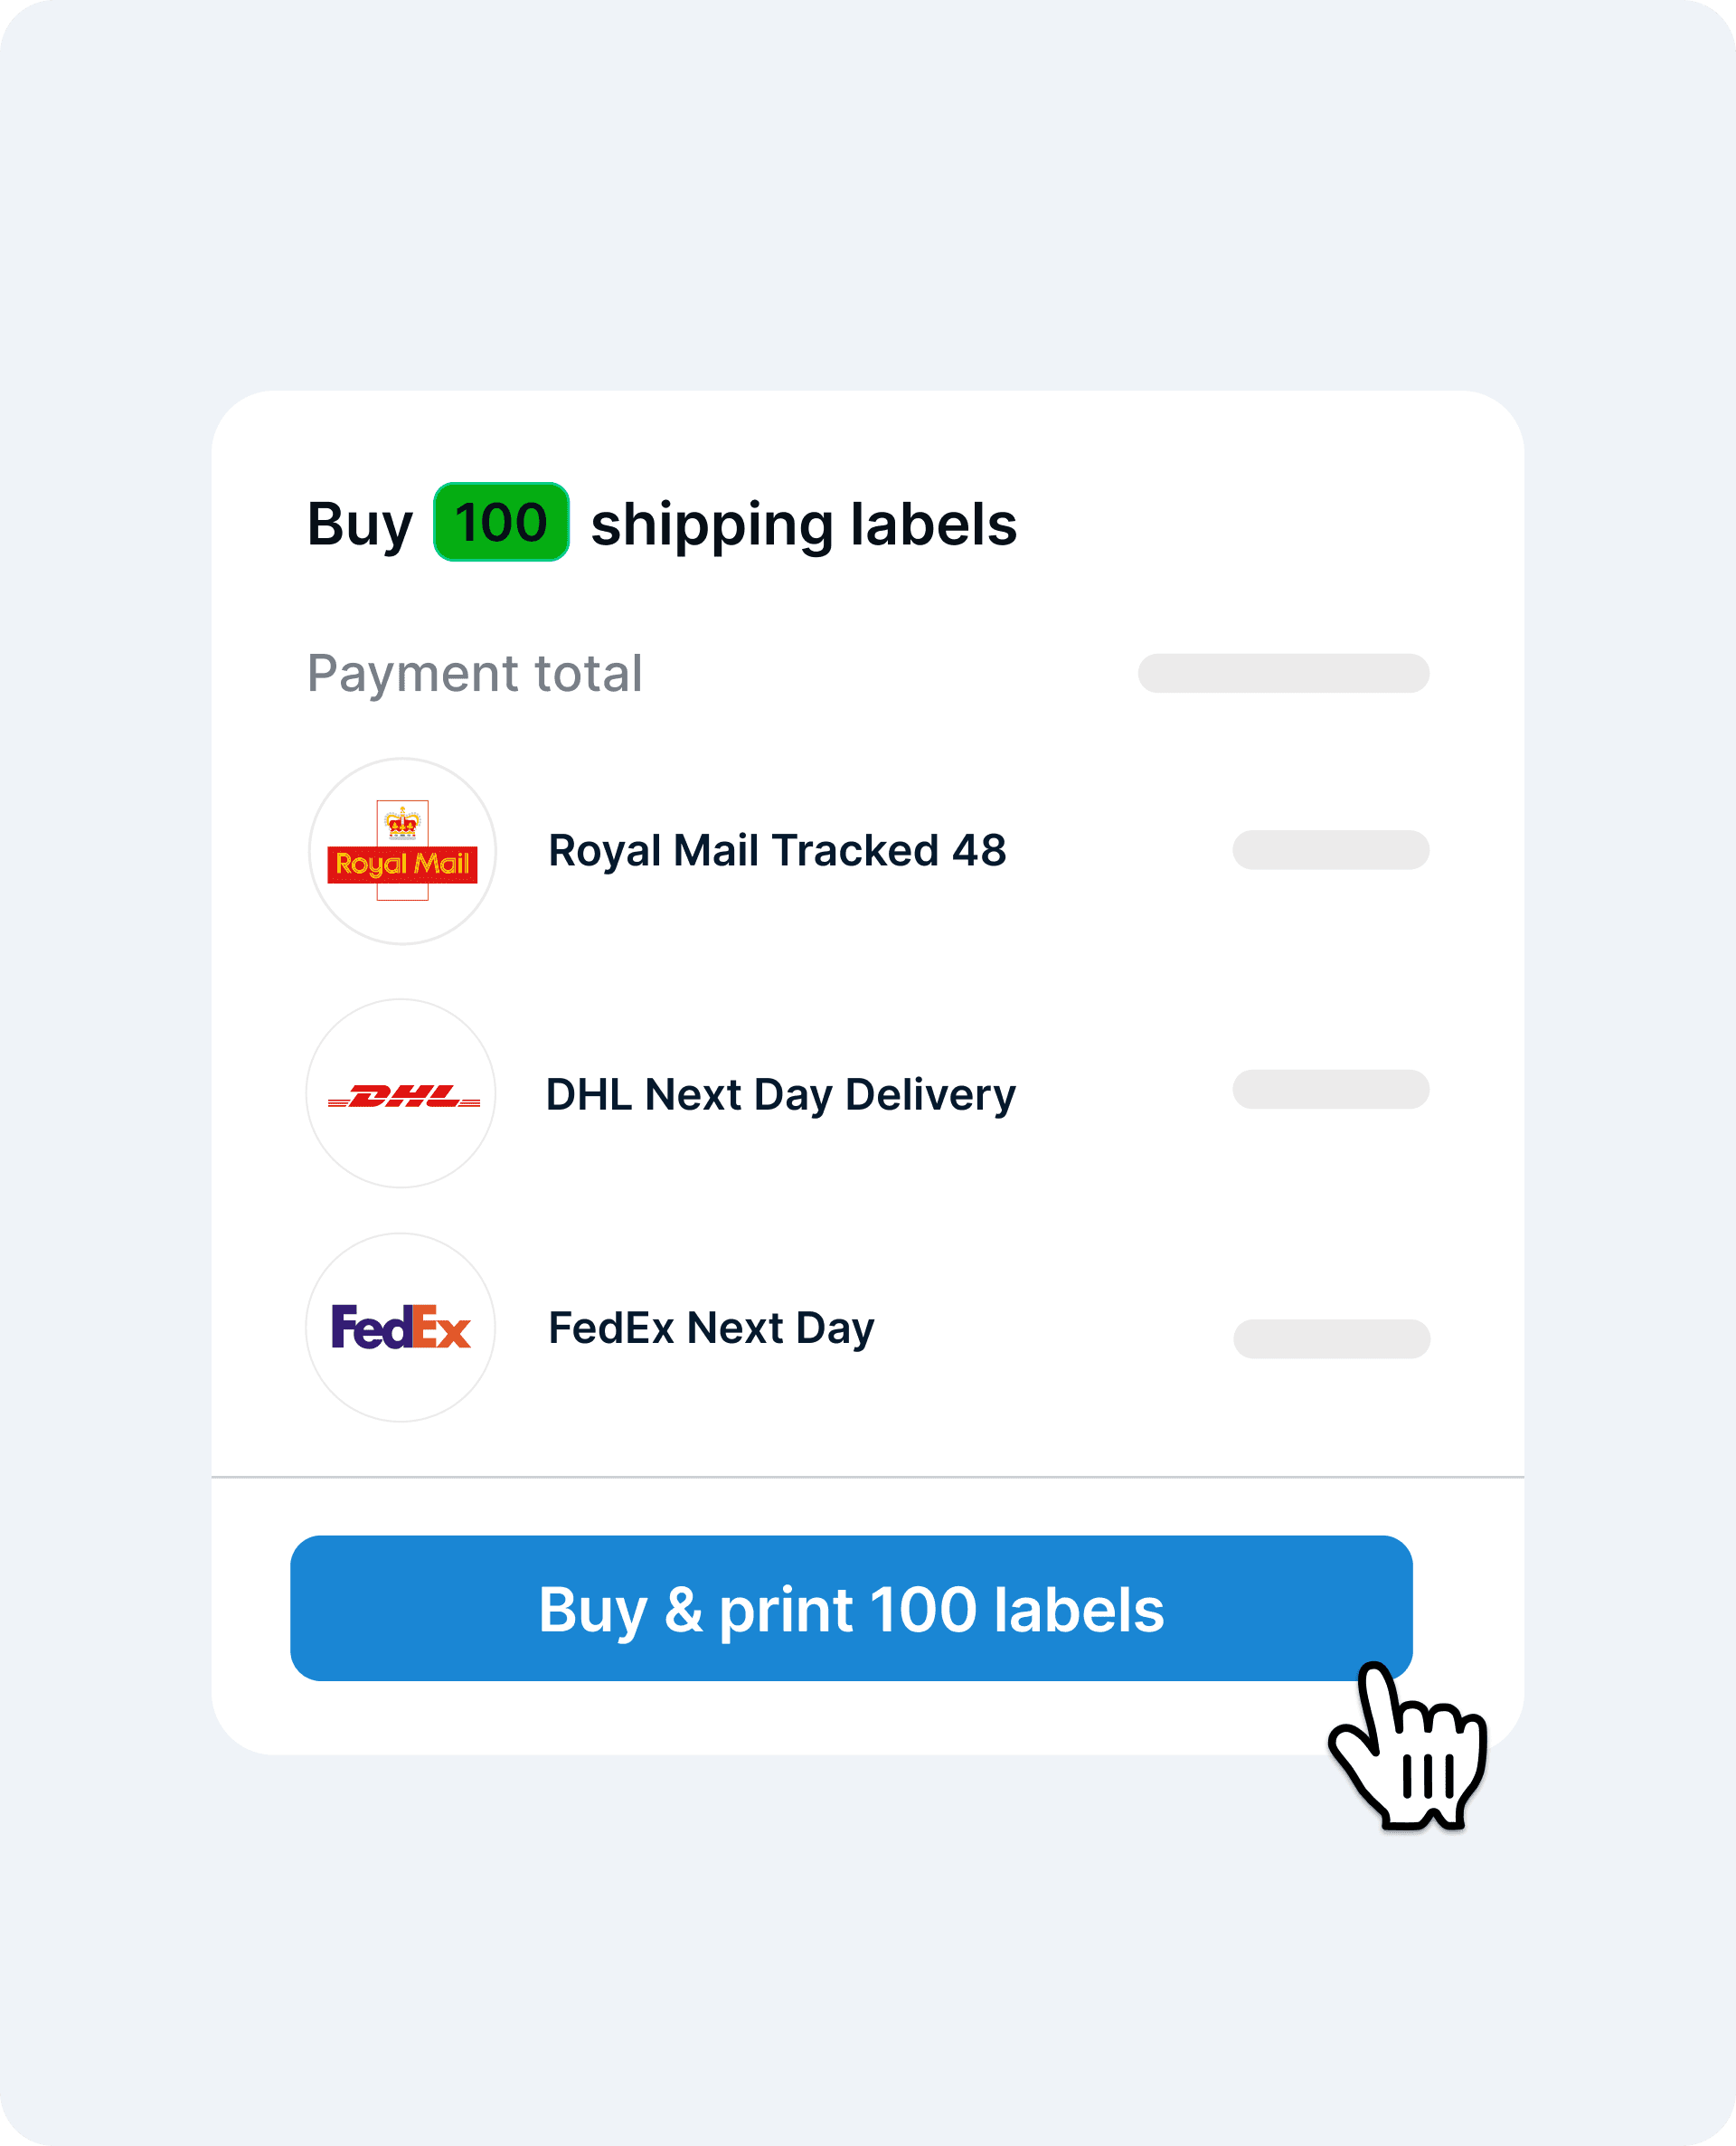The image size is (1736, 2146).
Task: Select FedEx Next Day service text
Action: pyautogui.click(x=711, y=1329)
